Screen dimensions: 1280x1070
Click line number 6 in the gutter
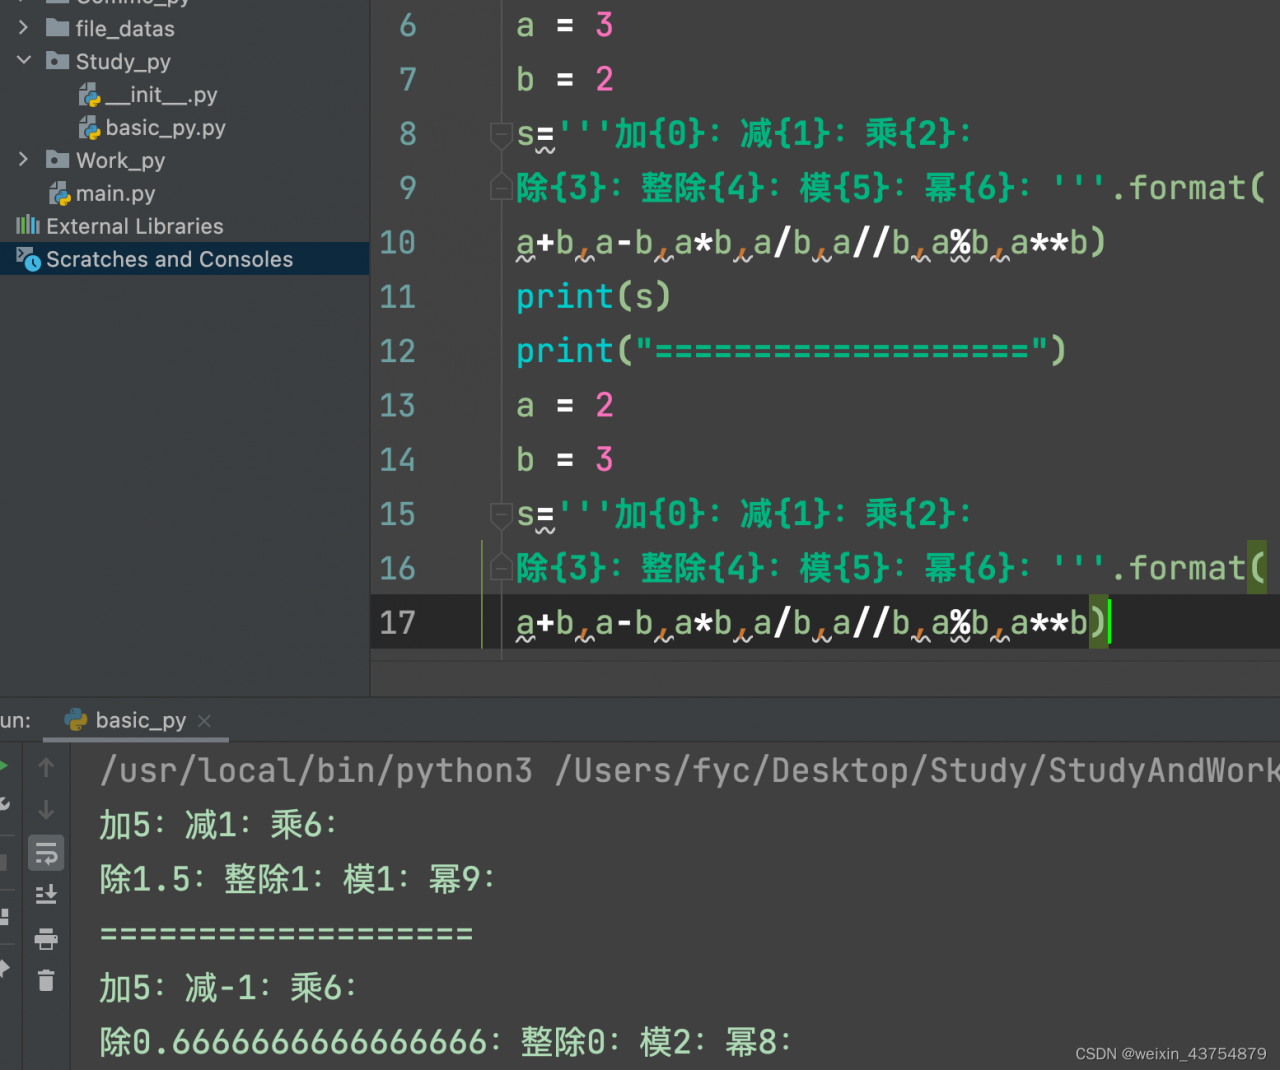[x=408, y=25]
